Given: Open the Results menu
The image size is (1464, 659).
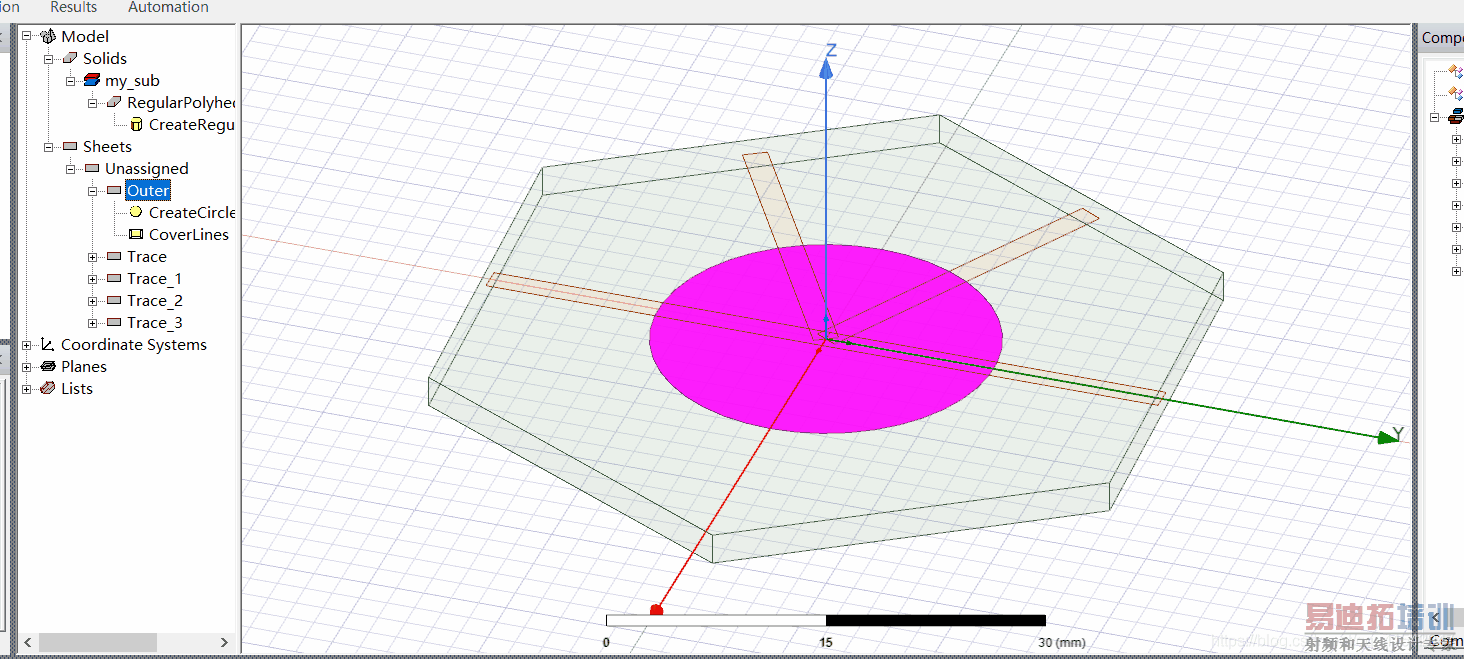Looking at the screenshot, I should click(74, 7).
